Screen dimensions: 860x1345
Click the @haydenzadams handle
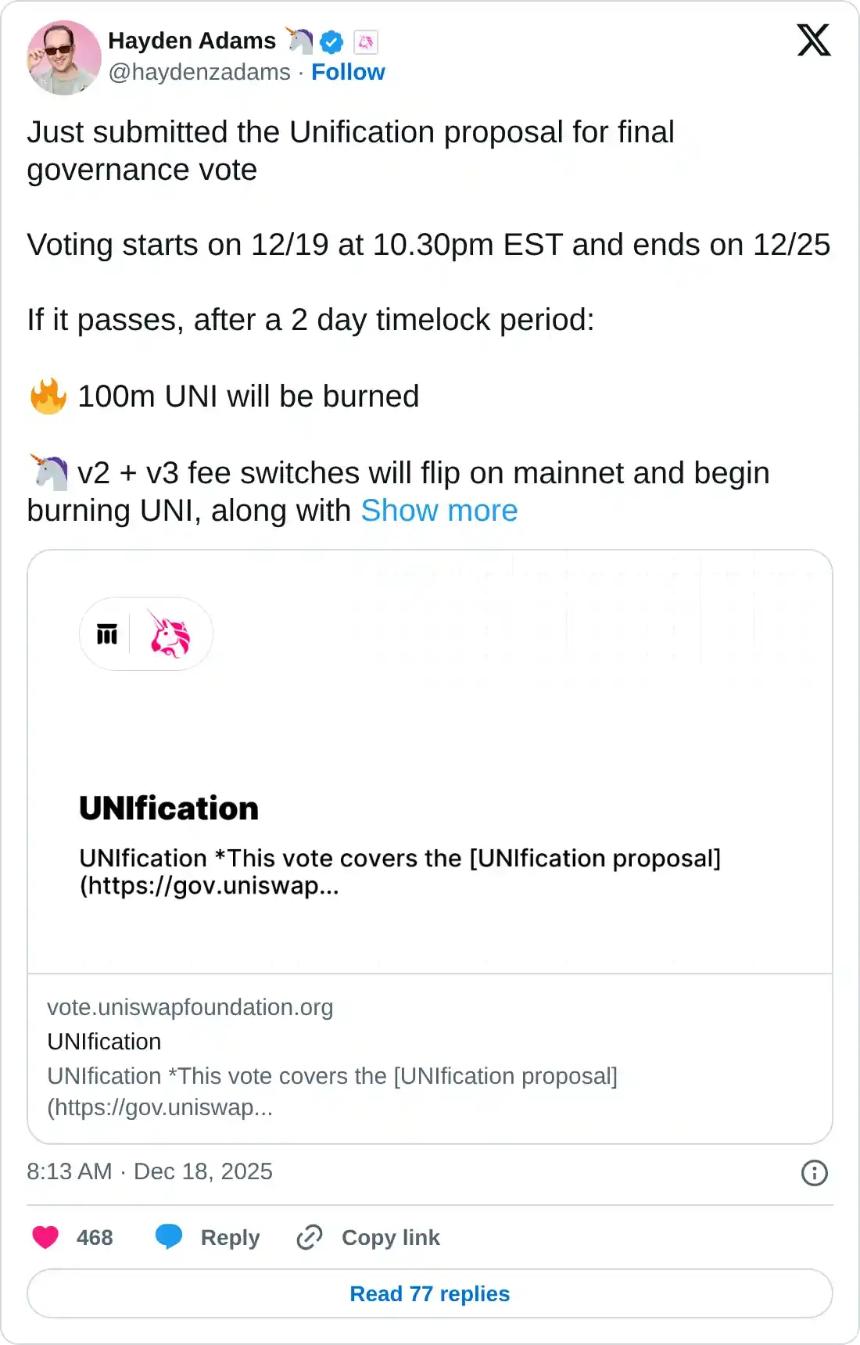pos(200,72)
